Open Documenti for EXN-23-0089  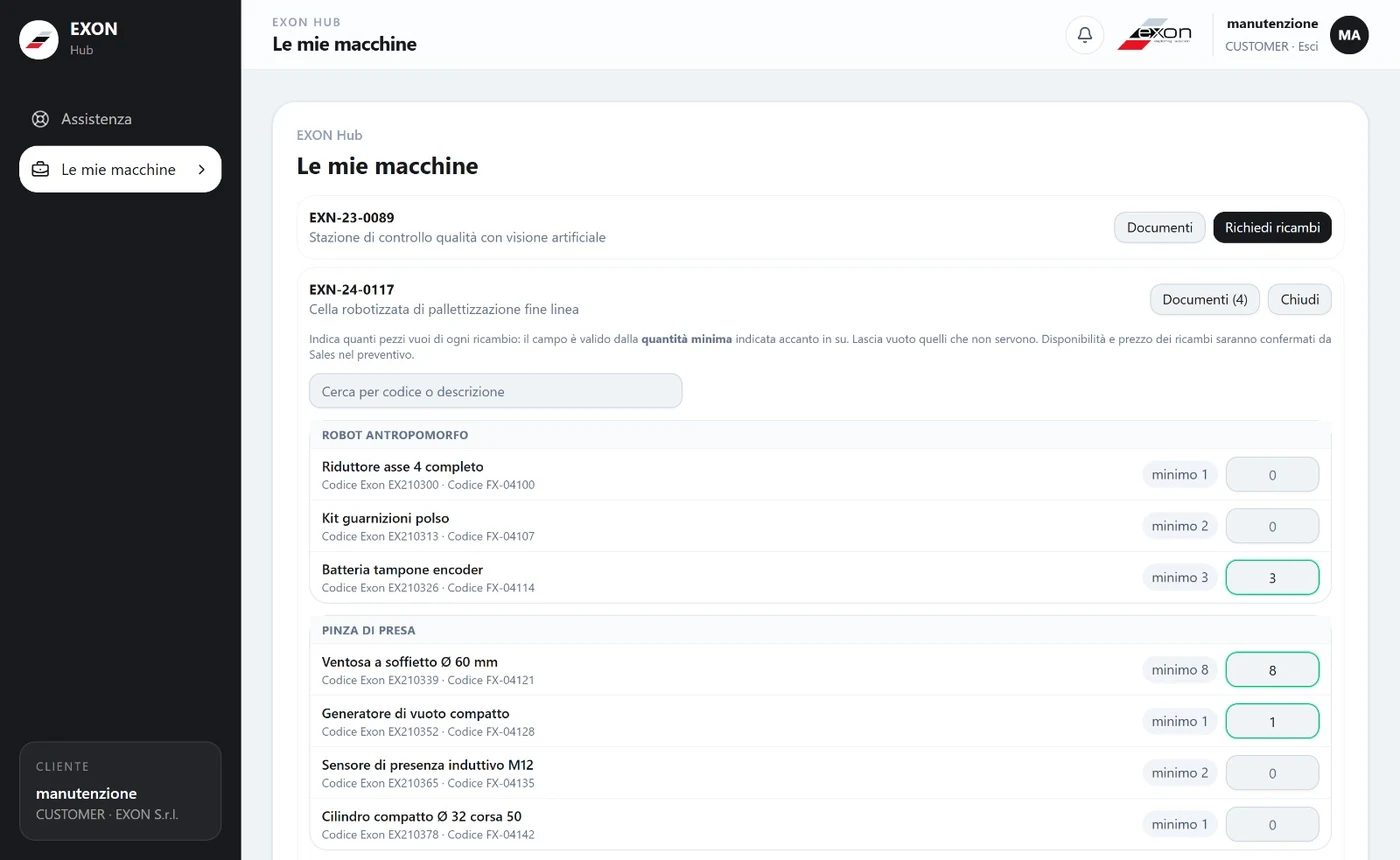(1159, 227)
